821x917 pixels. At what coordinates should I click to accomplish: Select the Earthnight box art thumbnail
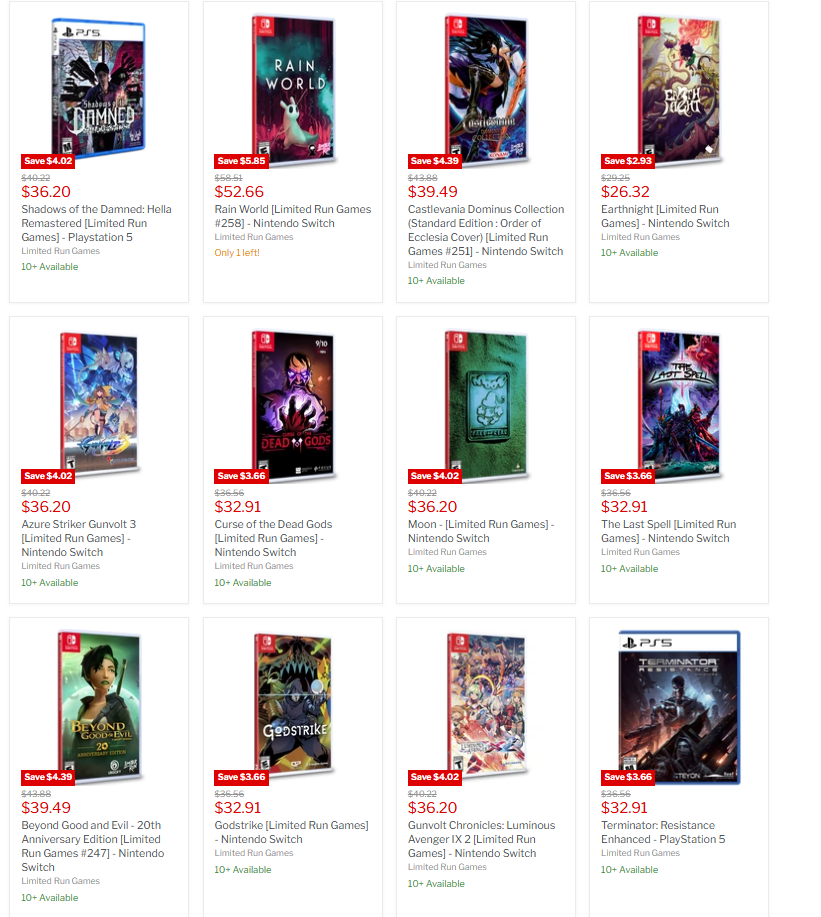[679, 89]
